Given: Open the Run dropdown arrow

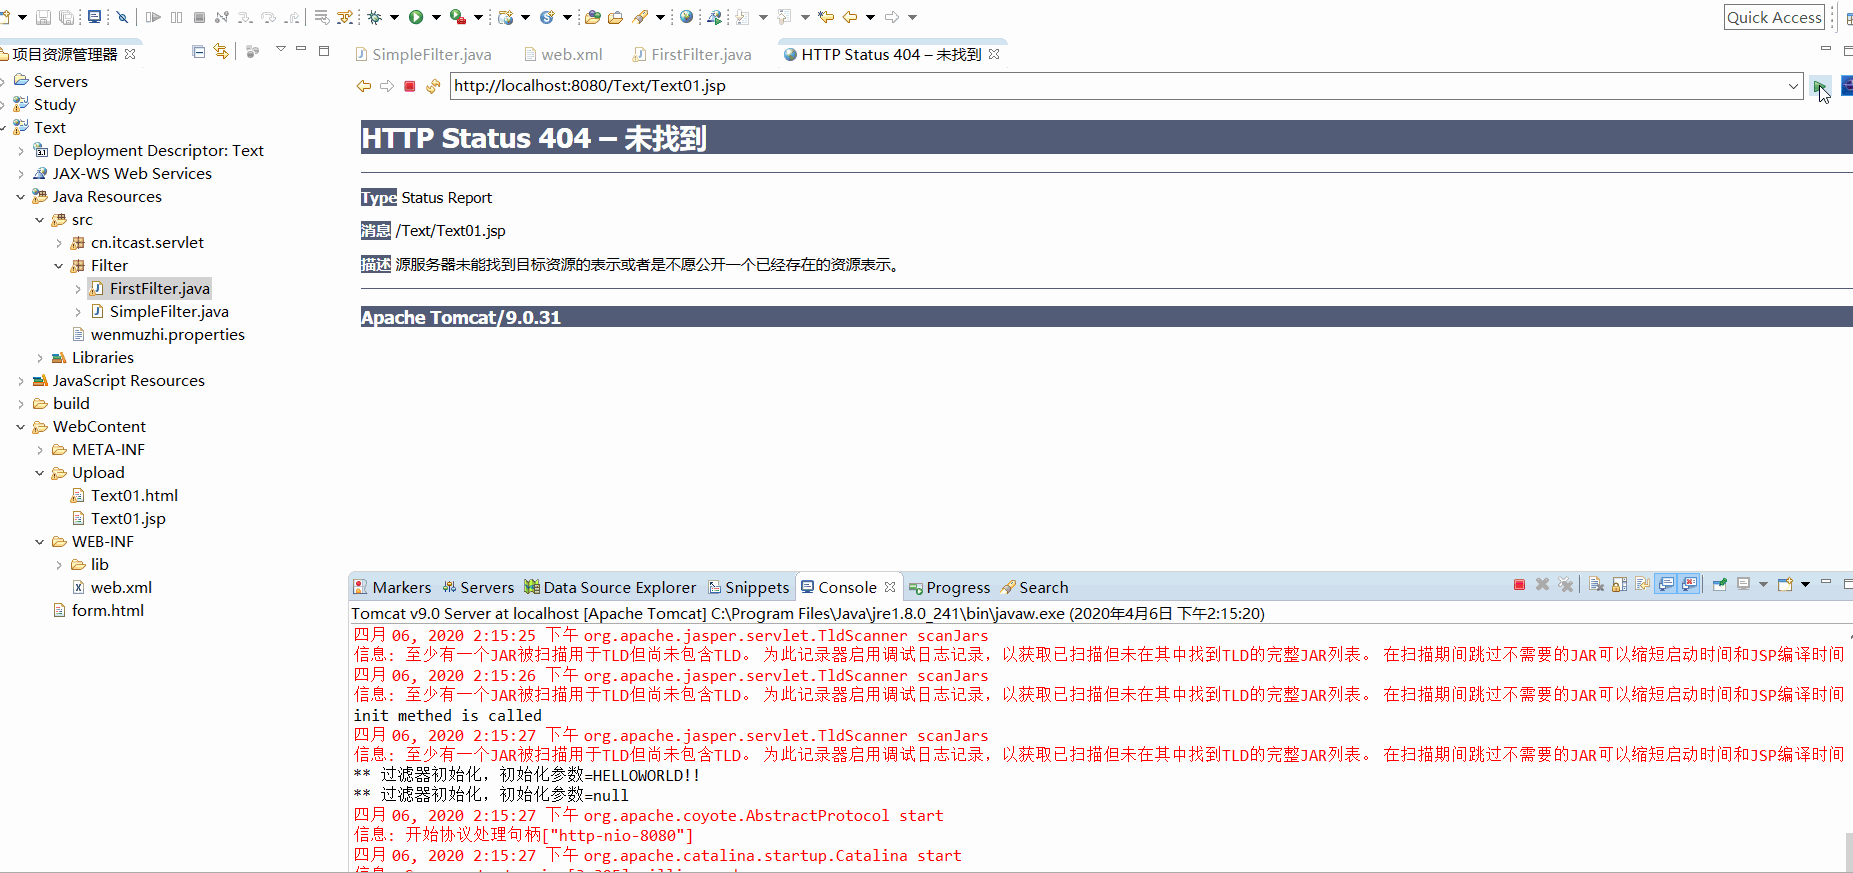Looking at the screenshot, I should click(x=436, y=17).
